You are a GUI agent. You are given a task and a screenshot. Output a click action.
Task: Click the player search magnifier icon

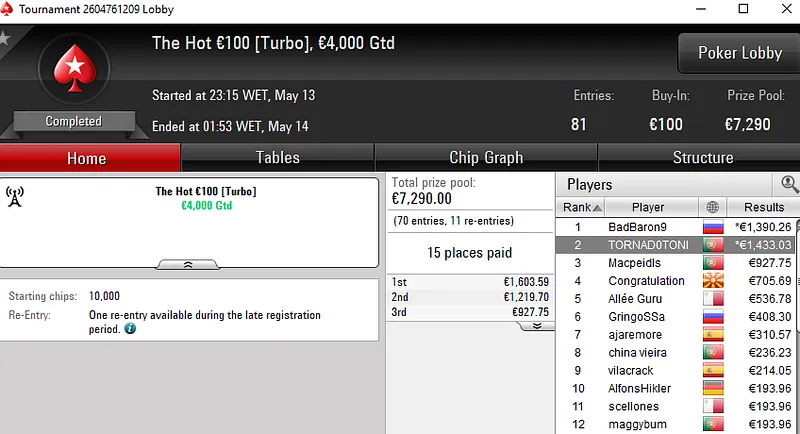coord(790,184)
